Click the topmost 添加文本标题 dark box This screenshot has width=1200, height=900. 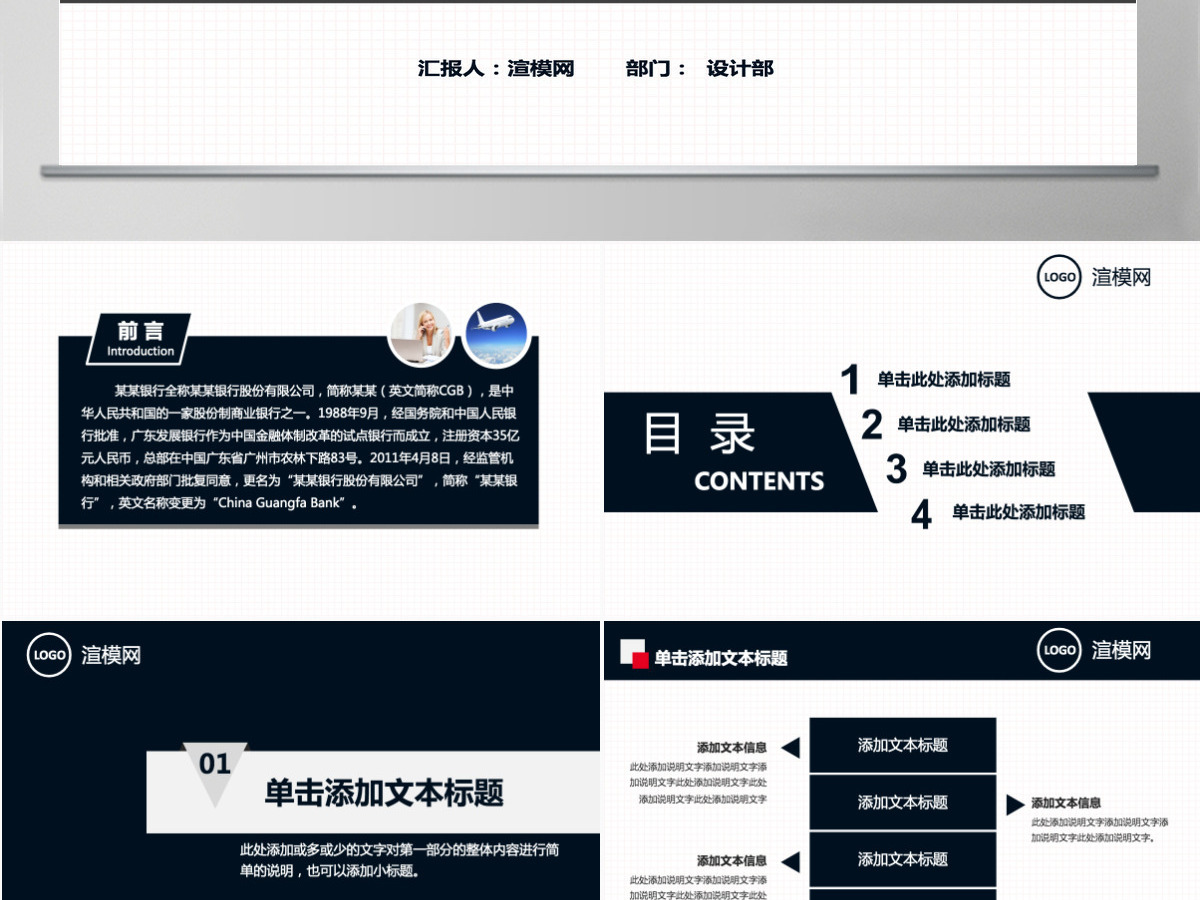point(903,745)
